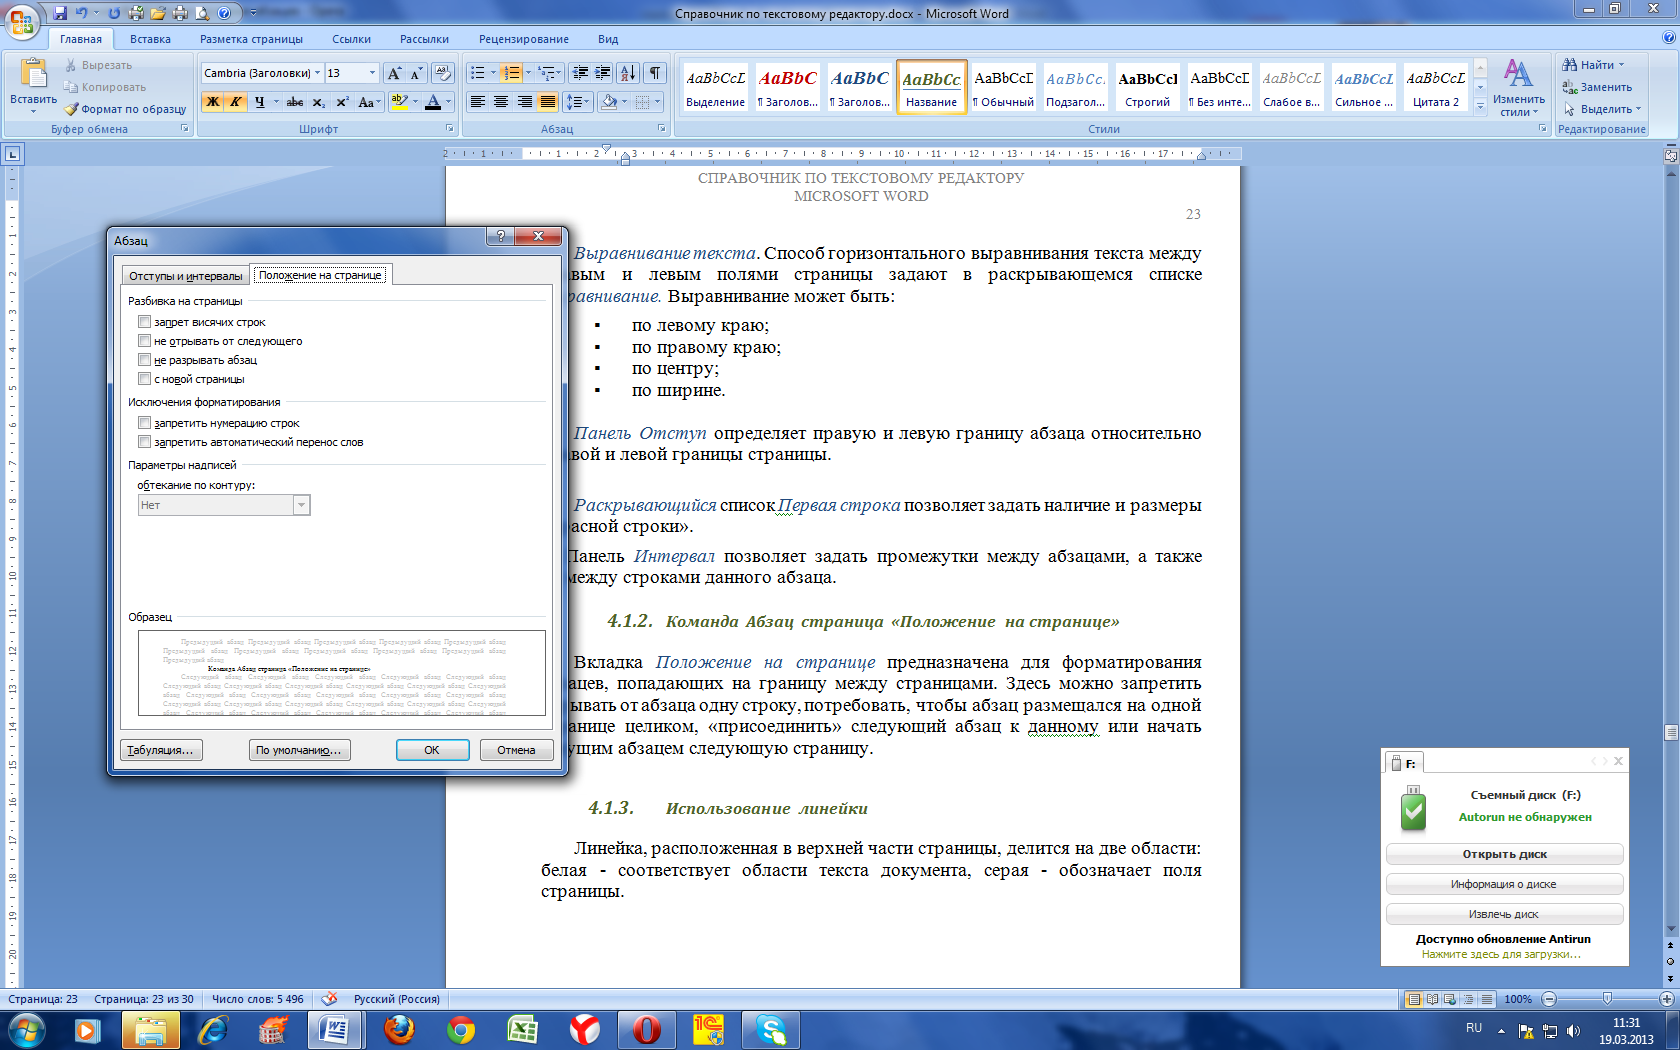Screen dimensions: 1680x1050
Task: Switch to Отступы и интервалы tab
Action: (x=186, y=276)
